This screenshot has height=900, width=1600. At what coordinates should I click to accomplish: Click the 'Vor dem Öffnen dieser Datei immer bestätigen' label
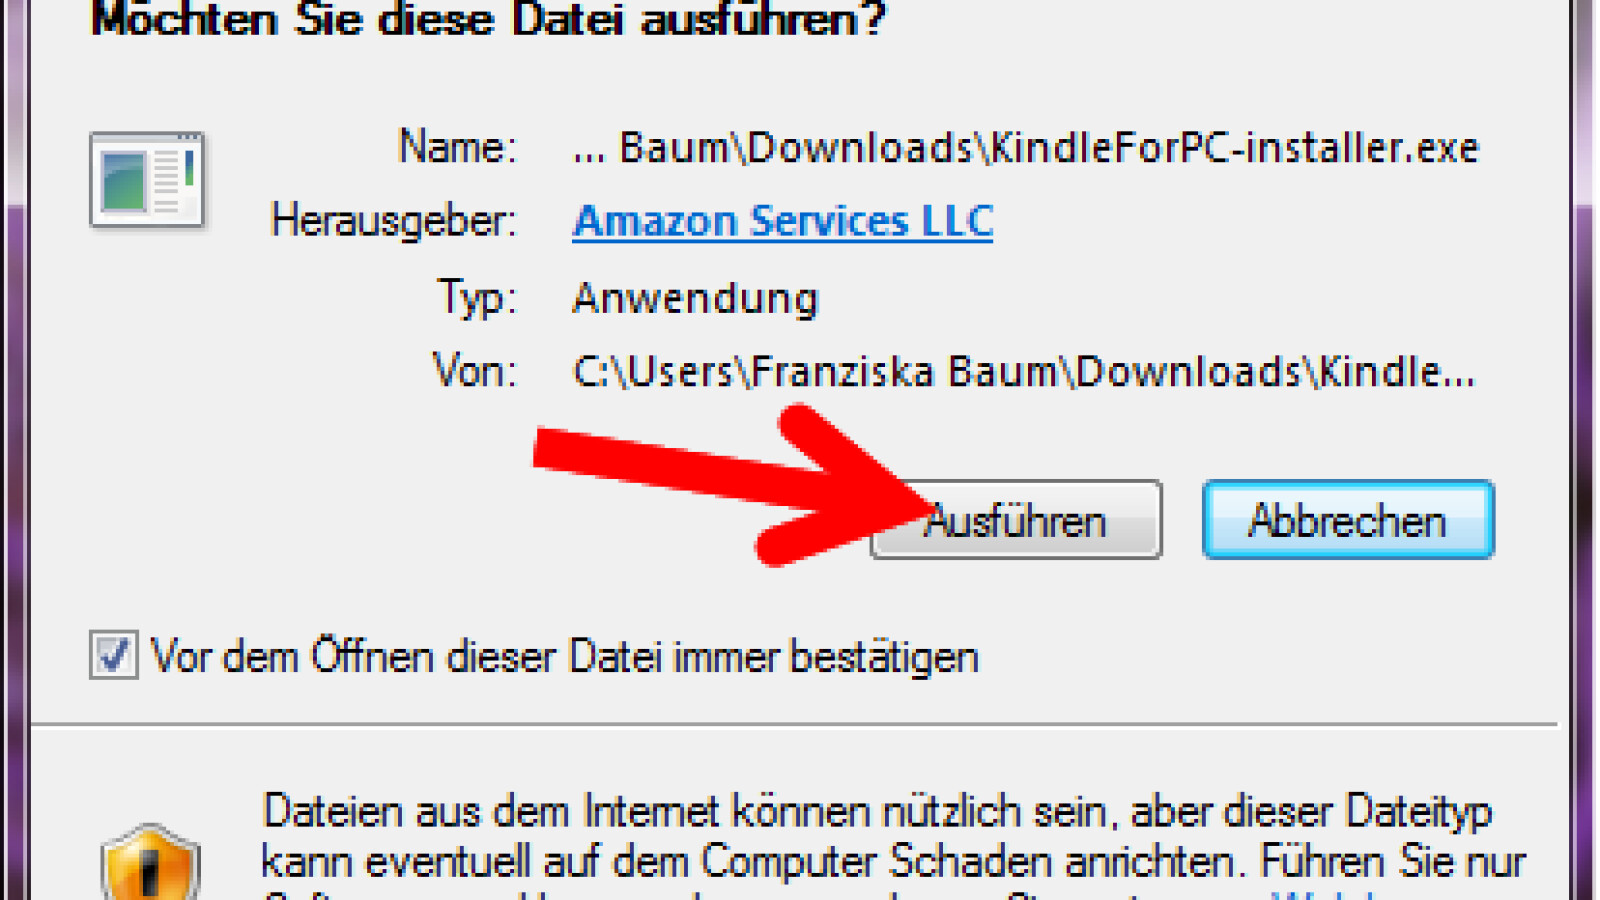[x=565, y=657]
